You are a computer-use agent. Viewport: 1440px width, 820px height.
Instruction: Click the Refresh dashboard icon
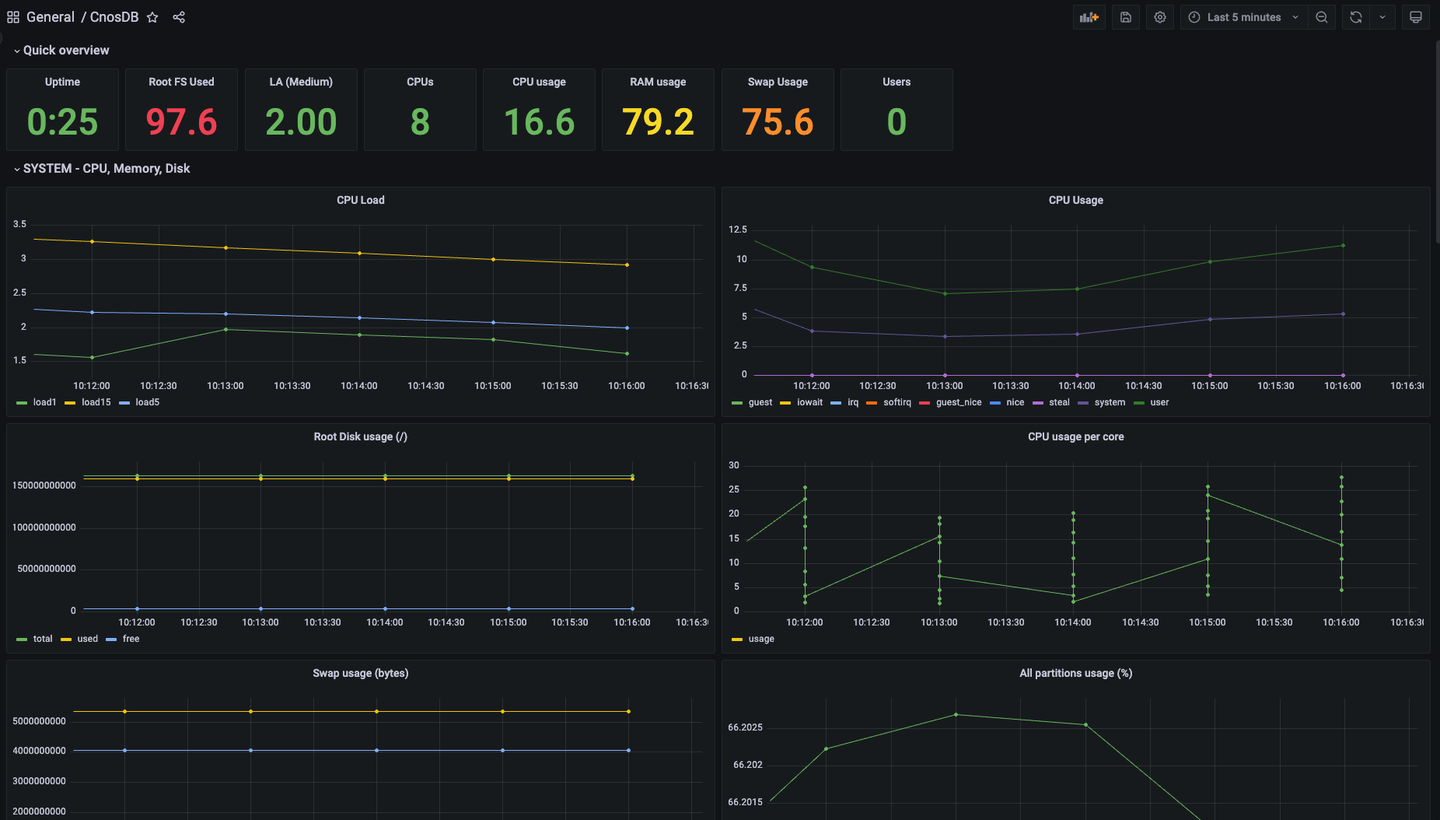pos(1357,17)
